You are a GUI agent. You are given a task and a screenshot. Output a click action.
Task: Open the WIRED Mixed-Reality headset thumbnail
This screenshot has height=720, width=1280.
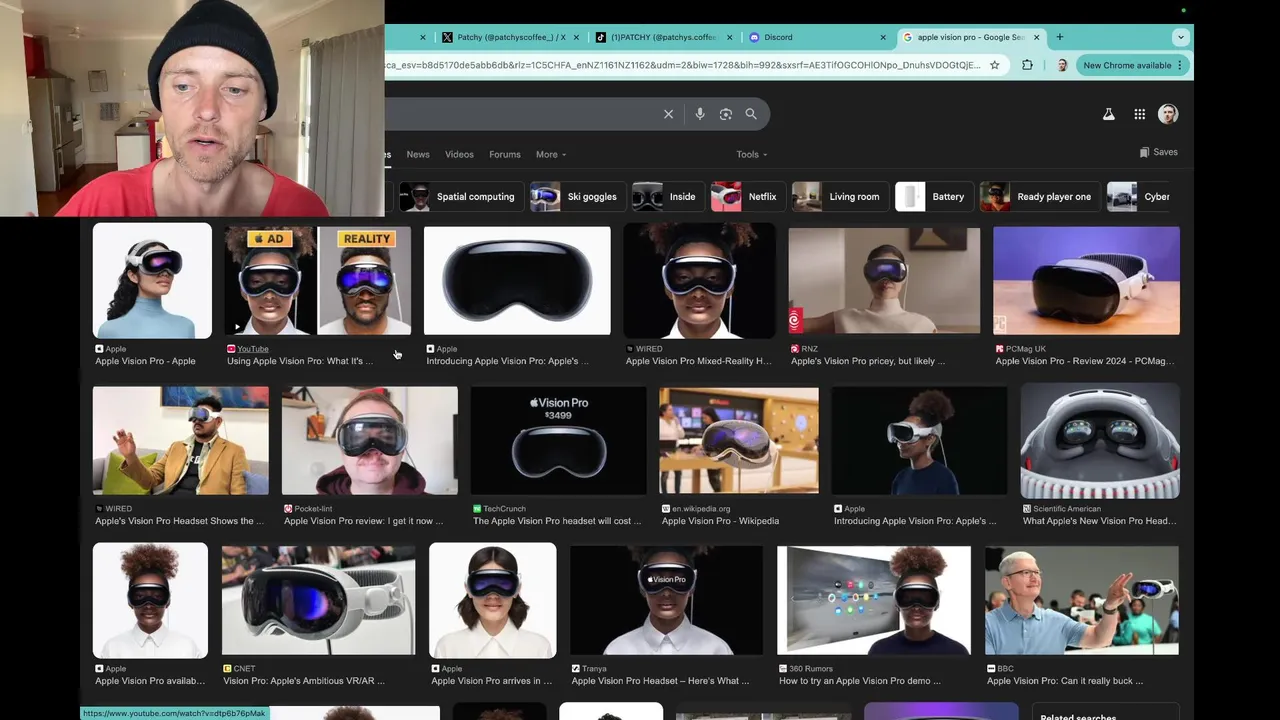tap(699, 281)
